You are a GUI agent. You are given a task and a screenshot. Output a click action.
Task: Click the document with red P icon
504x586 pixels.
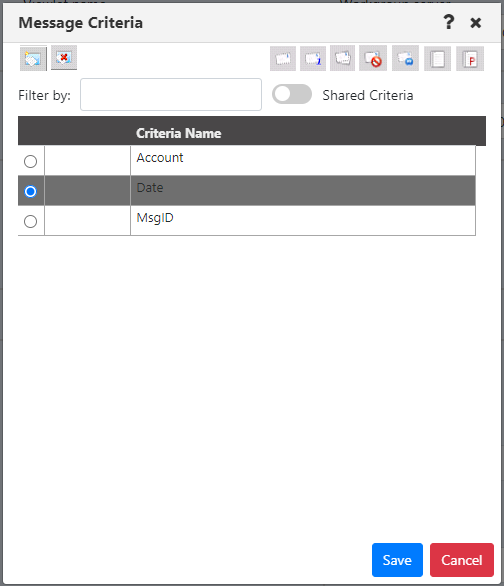point(470,59)
